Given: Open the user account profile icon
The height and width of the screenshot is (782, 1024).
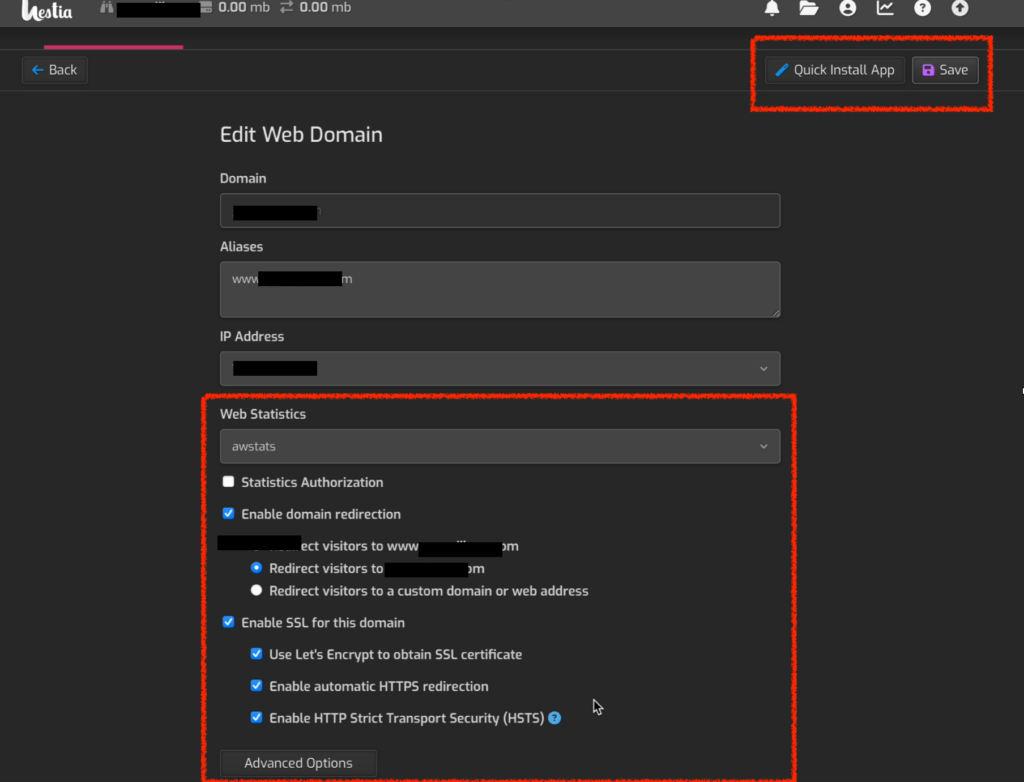Looking at the screenshot, I should tap(848, 8).
